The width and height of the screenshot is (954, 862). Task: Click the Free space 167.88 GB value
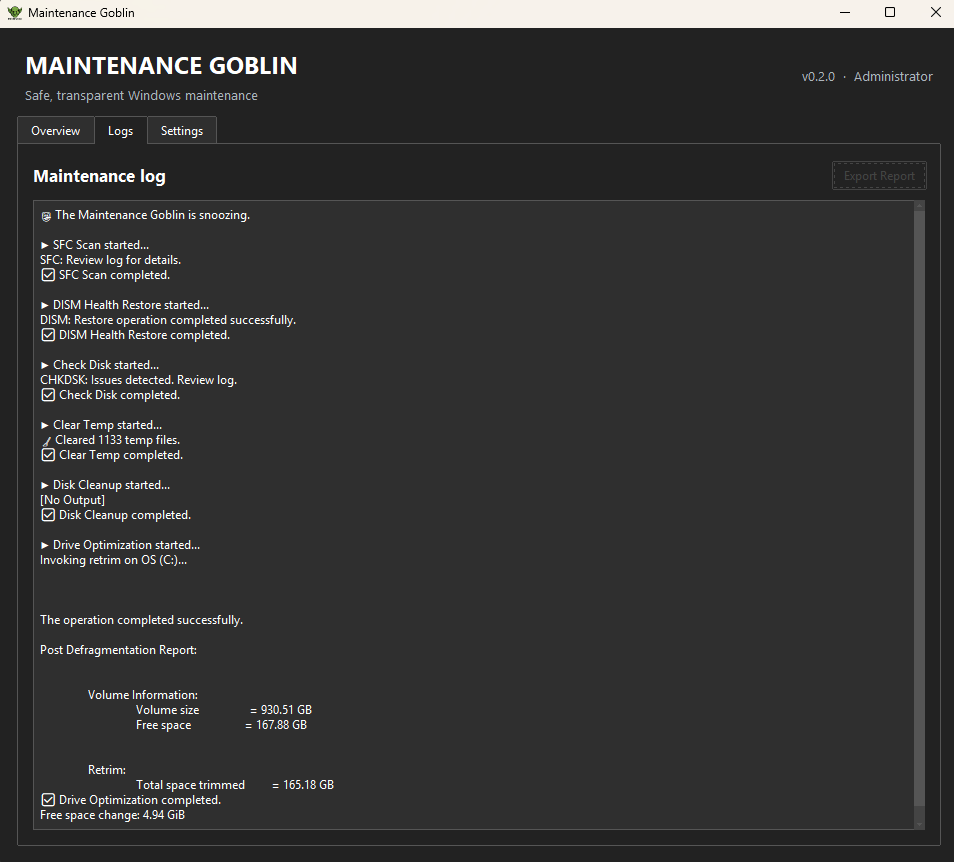click(281, 725)
